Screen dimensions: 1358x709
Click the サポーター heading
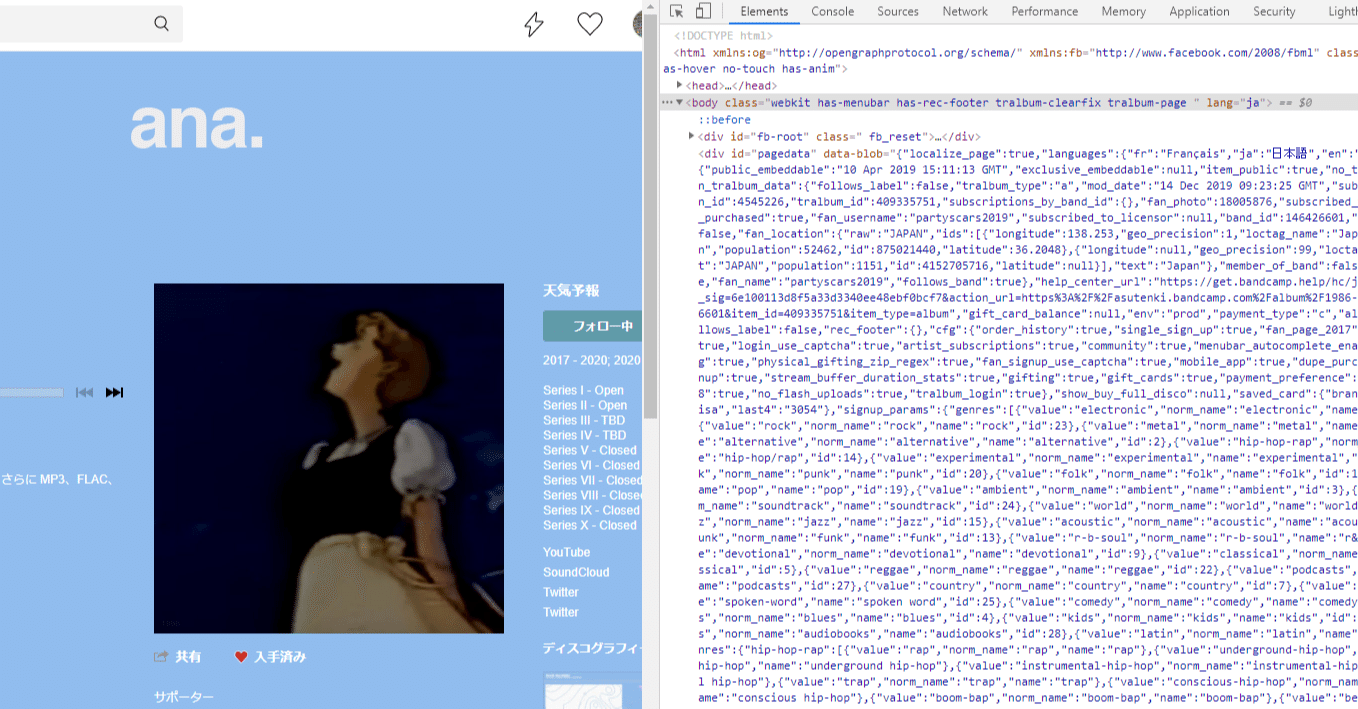[183, 697]
